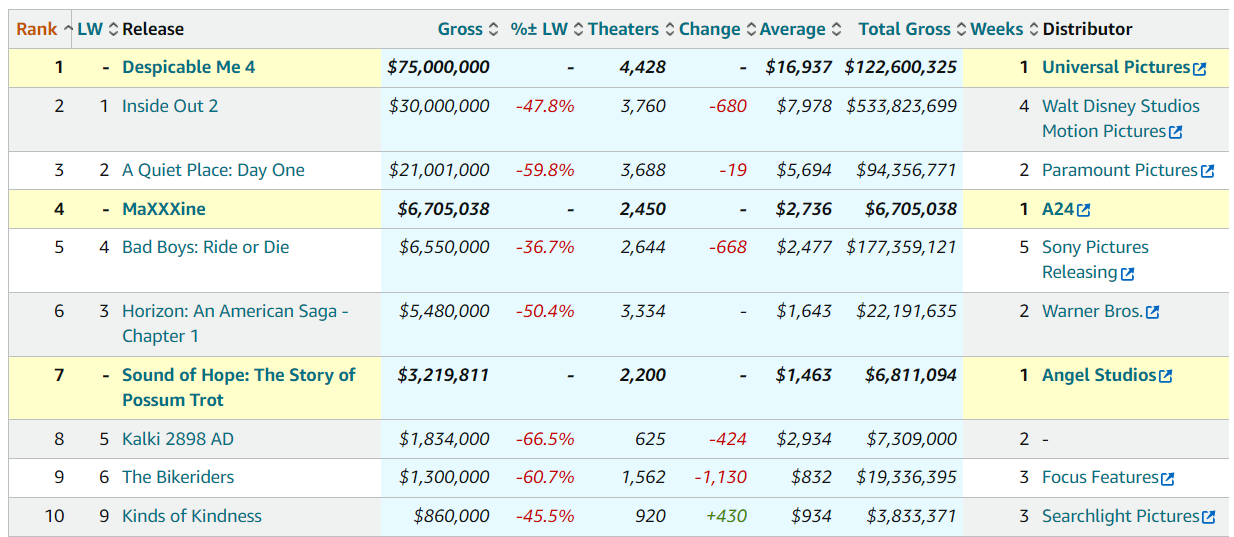Click external link icon beside A24
1234x537 pixels.
[x=1084, y=210]
